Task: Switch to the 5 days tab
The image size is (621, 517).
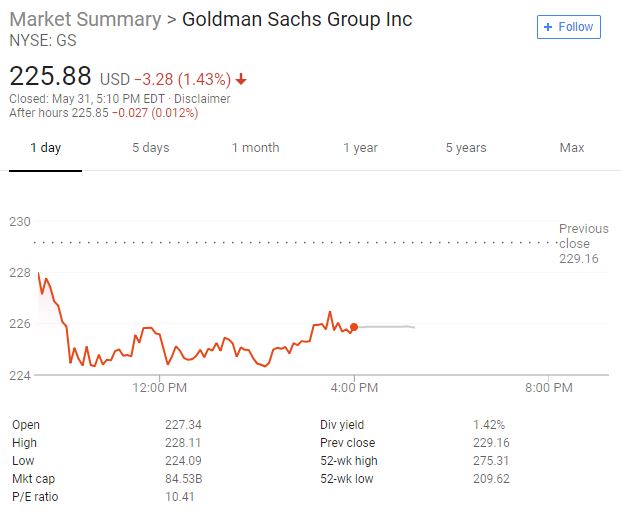Action: 150,148
